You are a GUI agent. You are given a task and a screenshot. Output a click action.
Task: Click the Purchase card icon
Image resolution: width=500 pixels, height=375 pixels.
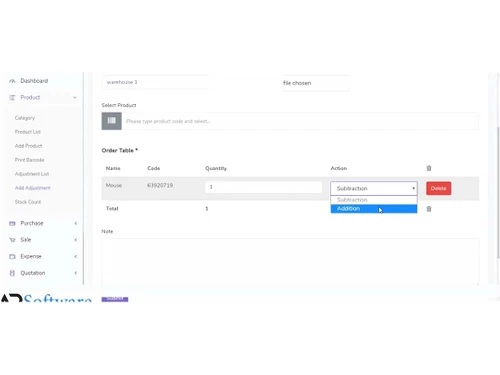pos(12,223)
